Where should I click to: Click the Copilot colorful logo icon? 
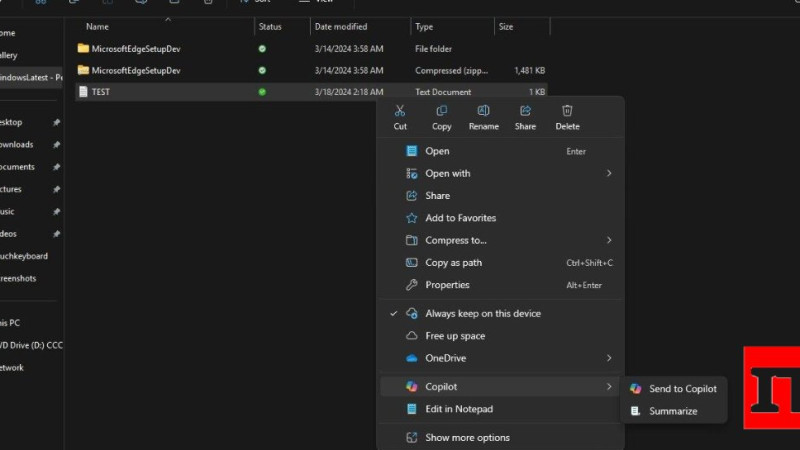point(412,387)
